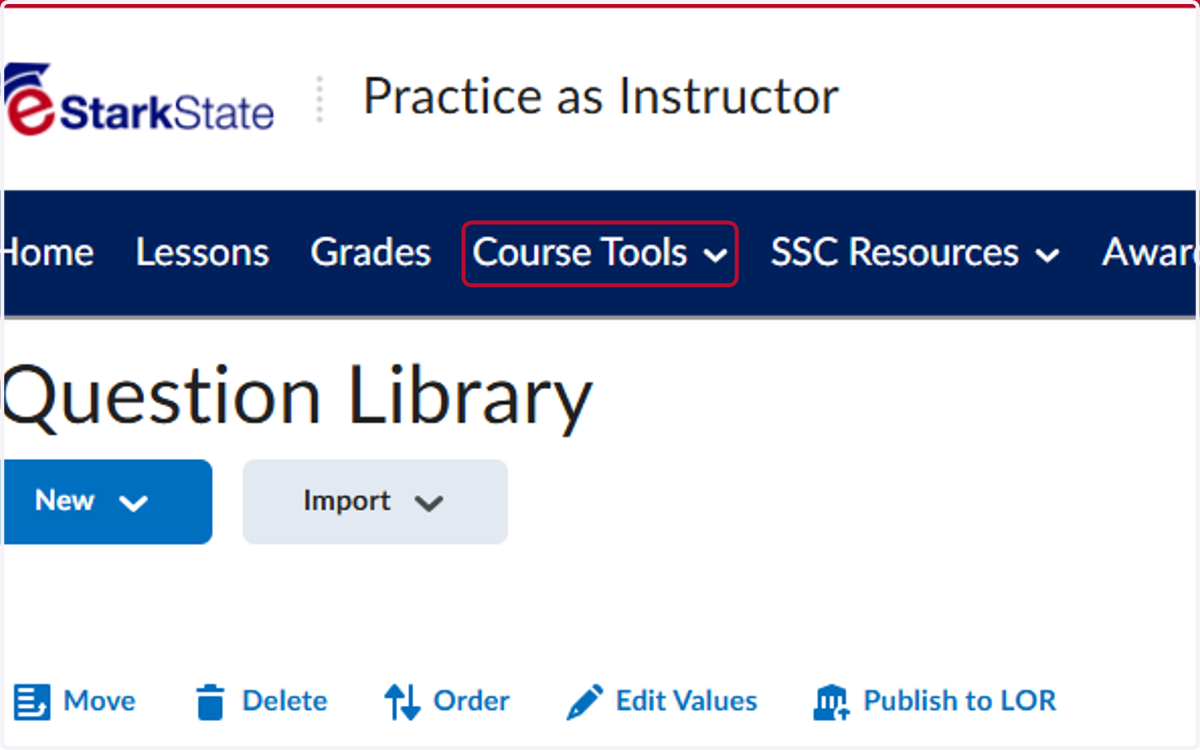The image size is (1200, 750).
Task: Click the Order link text
Action: coord(472,701)
